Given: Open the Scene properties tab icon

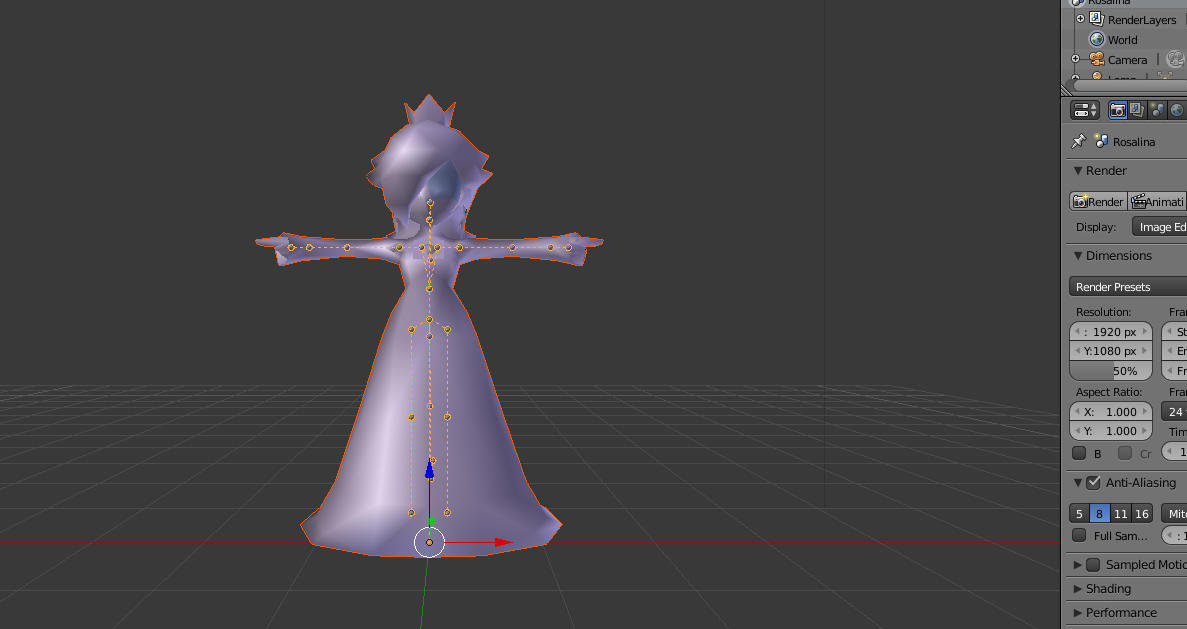Looking at the screenshot, I should click(x=1157, y=110).
